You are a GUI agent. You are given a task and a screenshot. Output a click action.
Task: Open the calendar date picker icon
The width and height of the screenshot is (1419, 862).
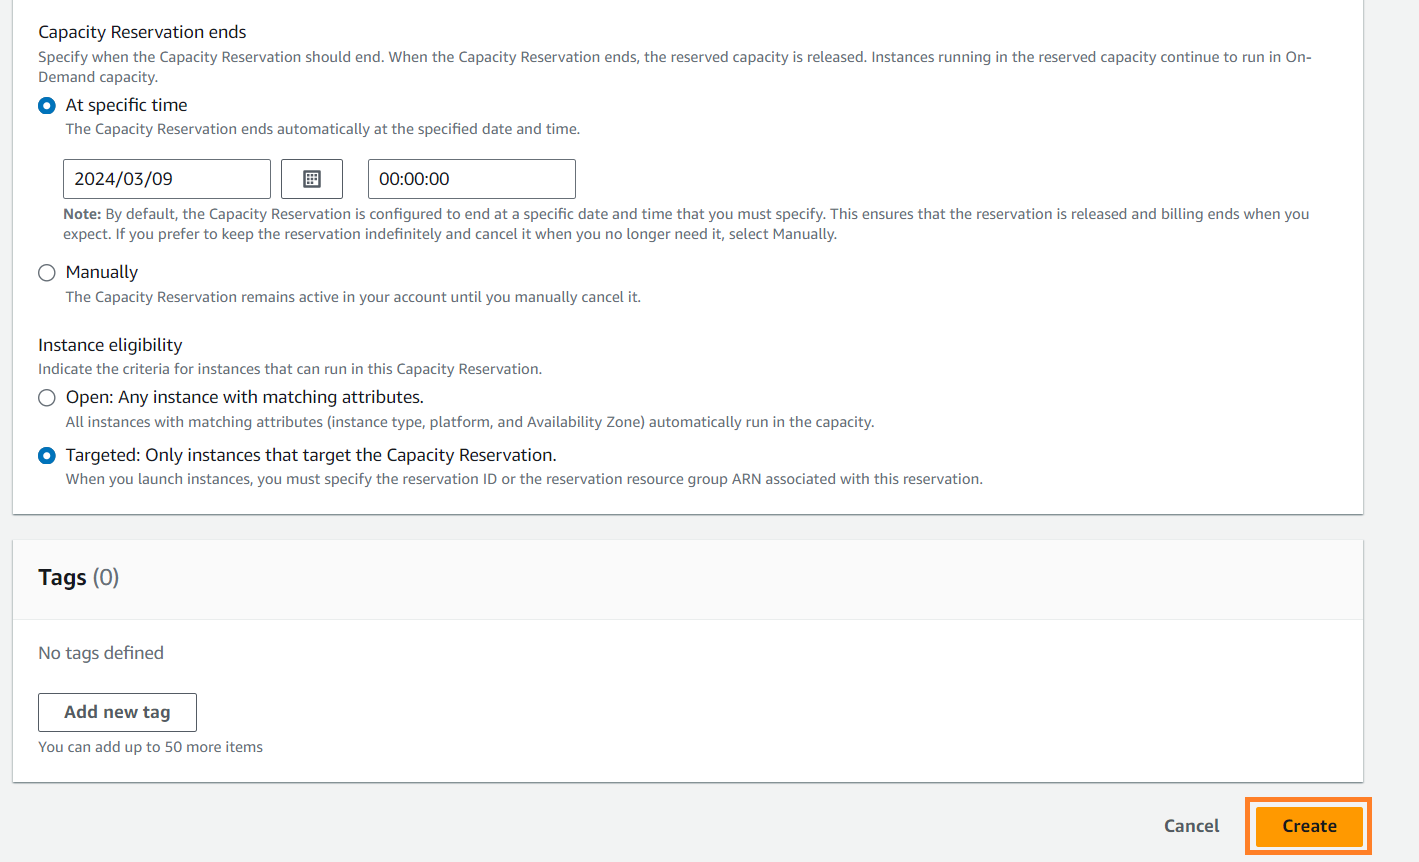(x=312, y=179)
